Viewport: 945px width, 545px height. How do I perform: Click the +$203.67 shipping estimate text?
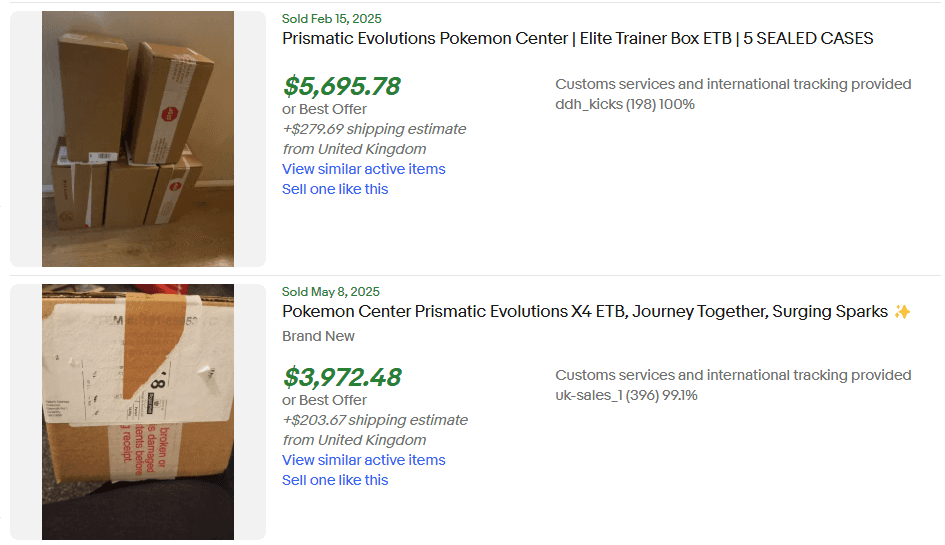click(x=375, y=420)
